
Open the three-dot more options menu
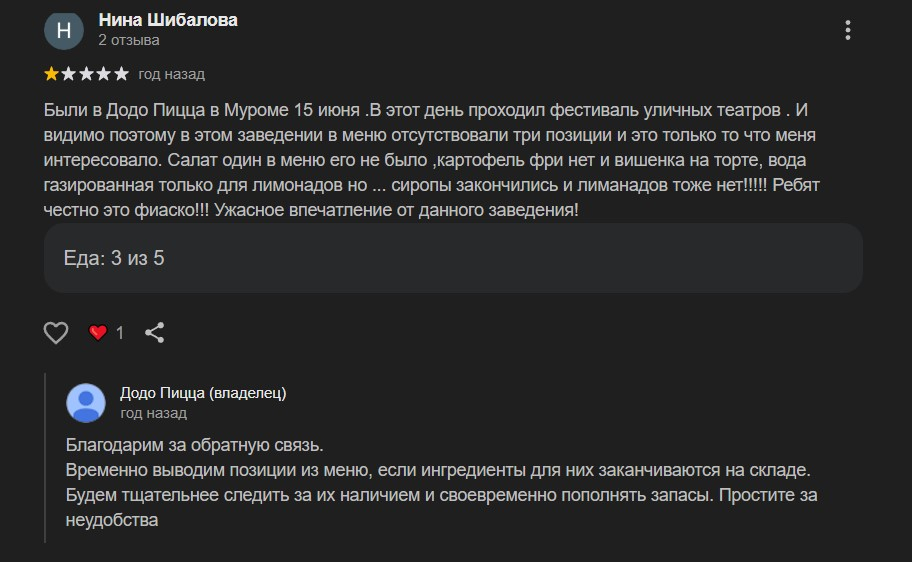tap(848, 30)
